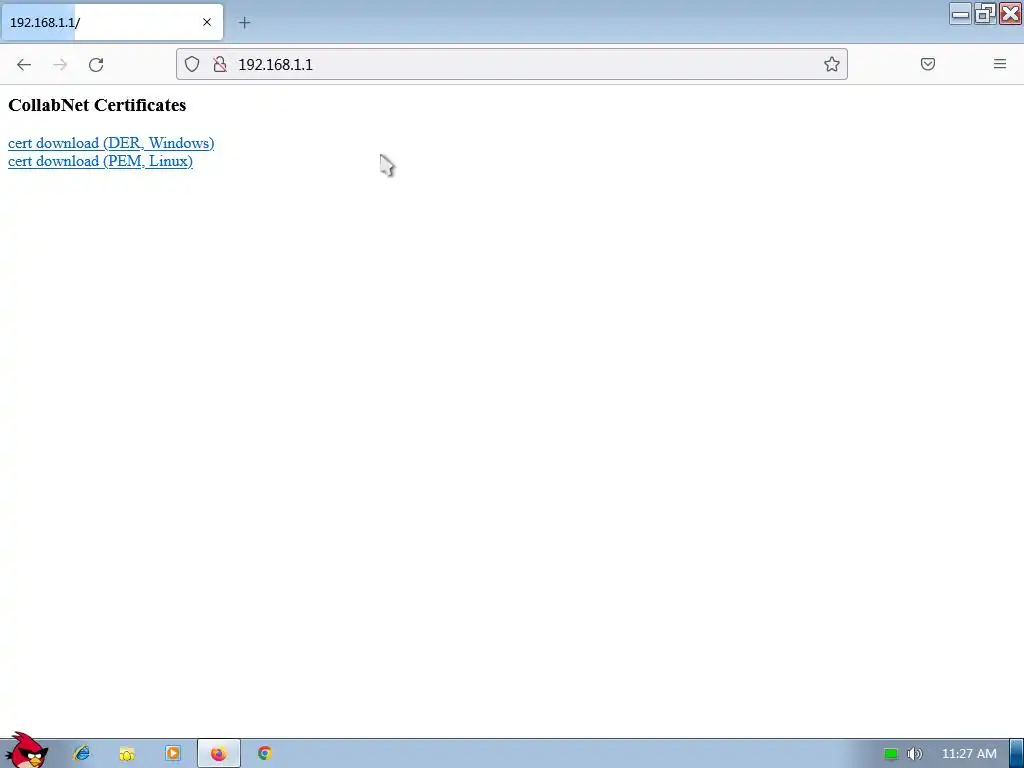The height and width of the screenshot is (768, 1024).
Task: Click the Show desktop strip
Action: click(1017, 754)
